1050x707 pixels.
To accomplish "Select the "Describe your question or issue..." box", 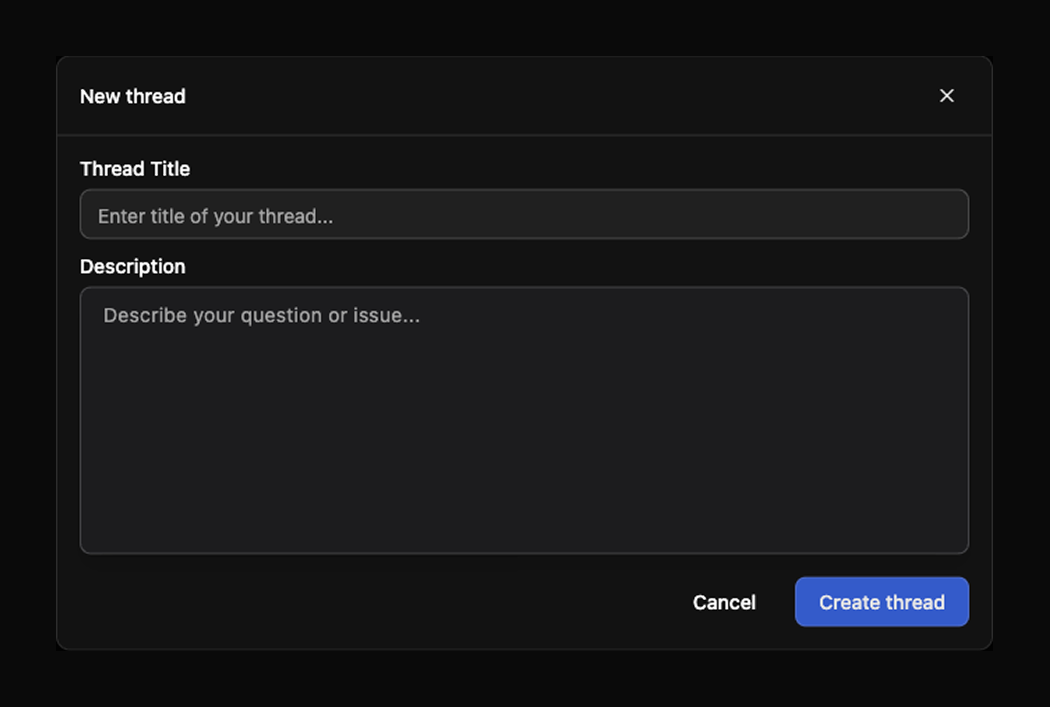I will pyautogui.click(x=524, y=420).
